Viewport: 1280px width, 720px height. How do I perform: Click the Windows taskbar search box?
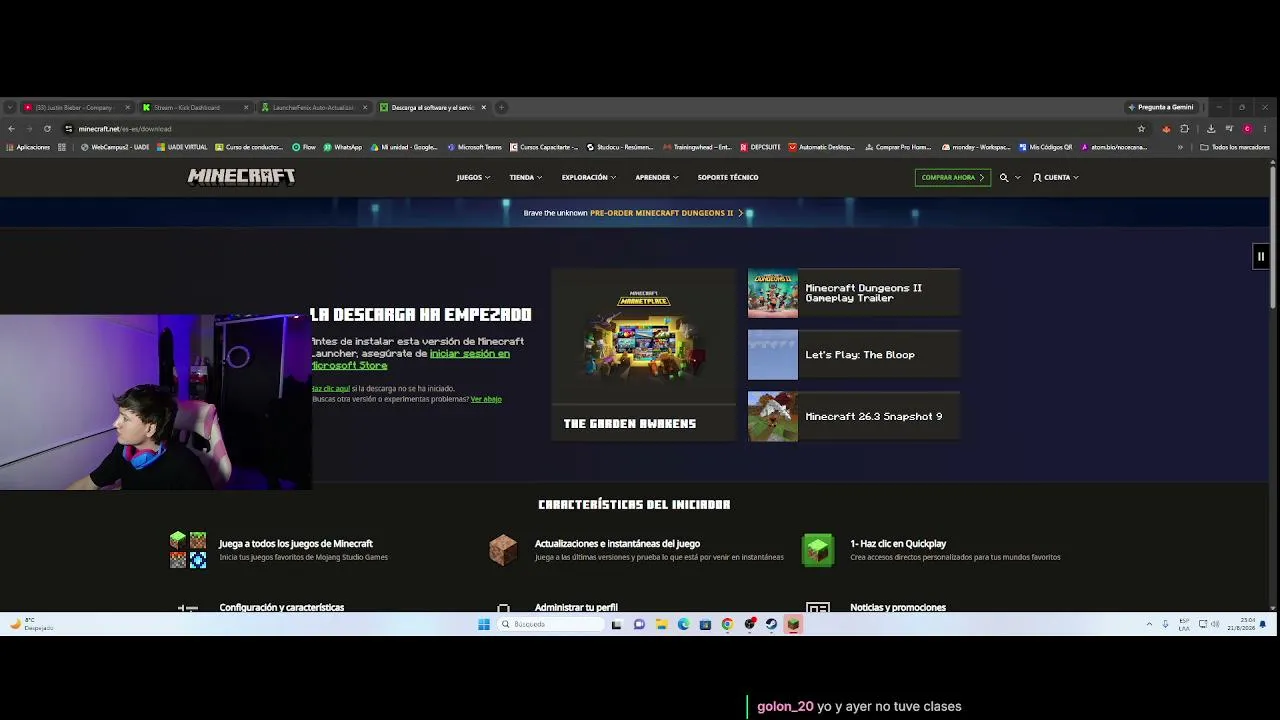coord(551,624)
